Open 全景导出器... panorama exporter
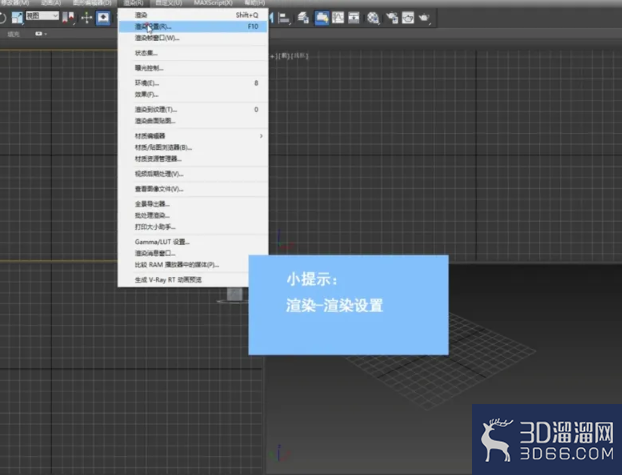 (193, 204)
